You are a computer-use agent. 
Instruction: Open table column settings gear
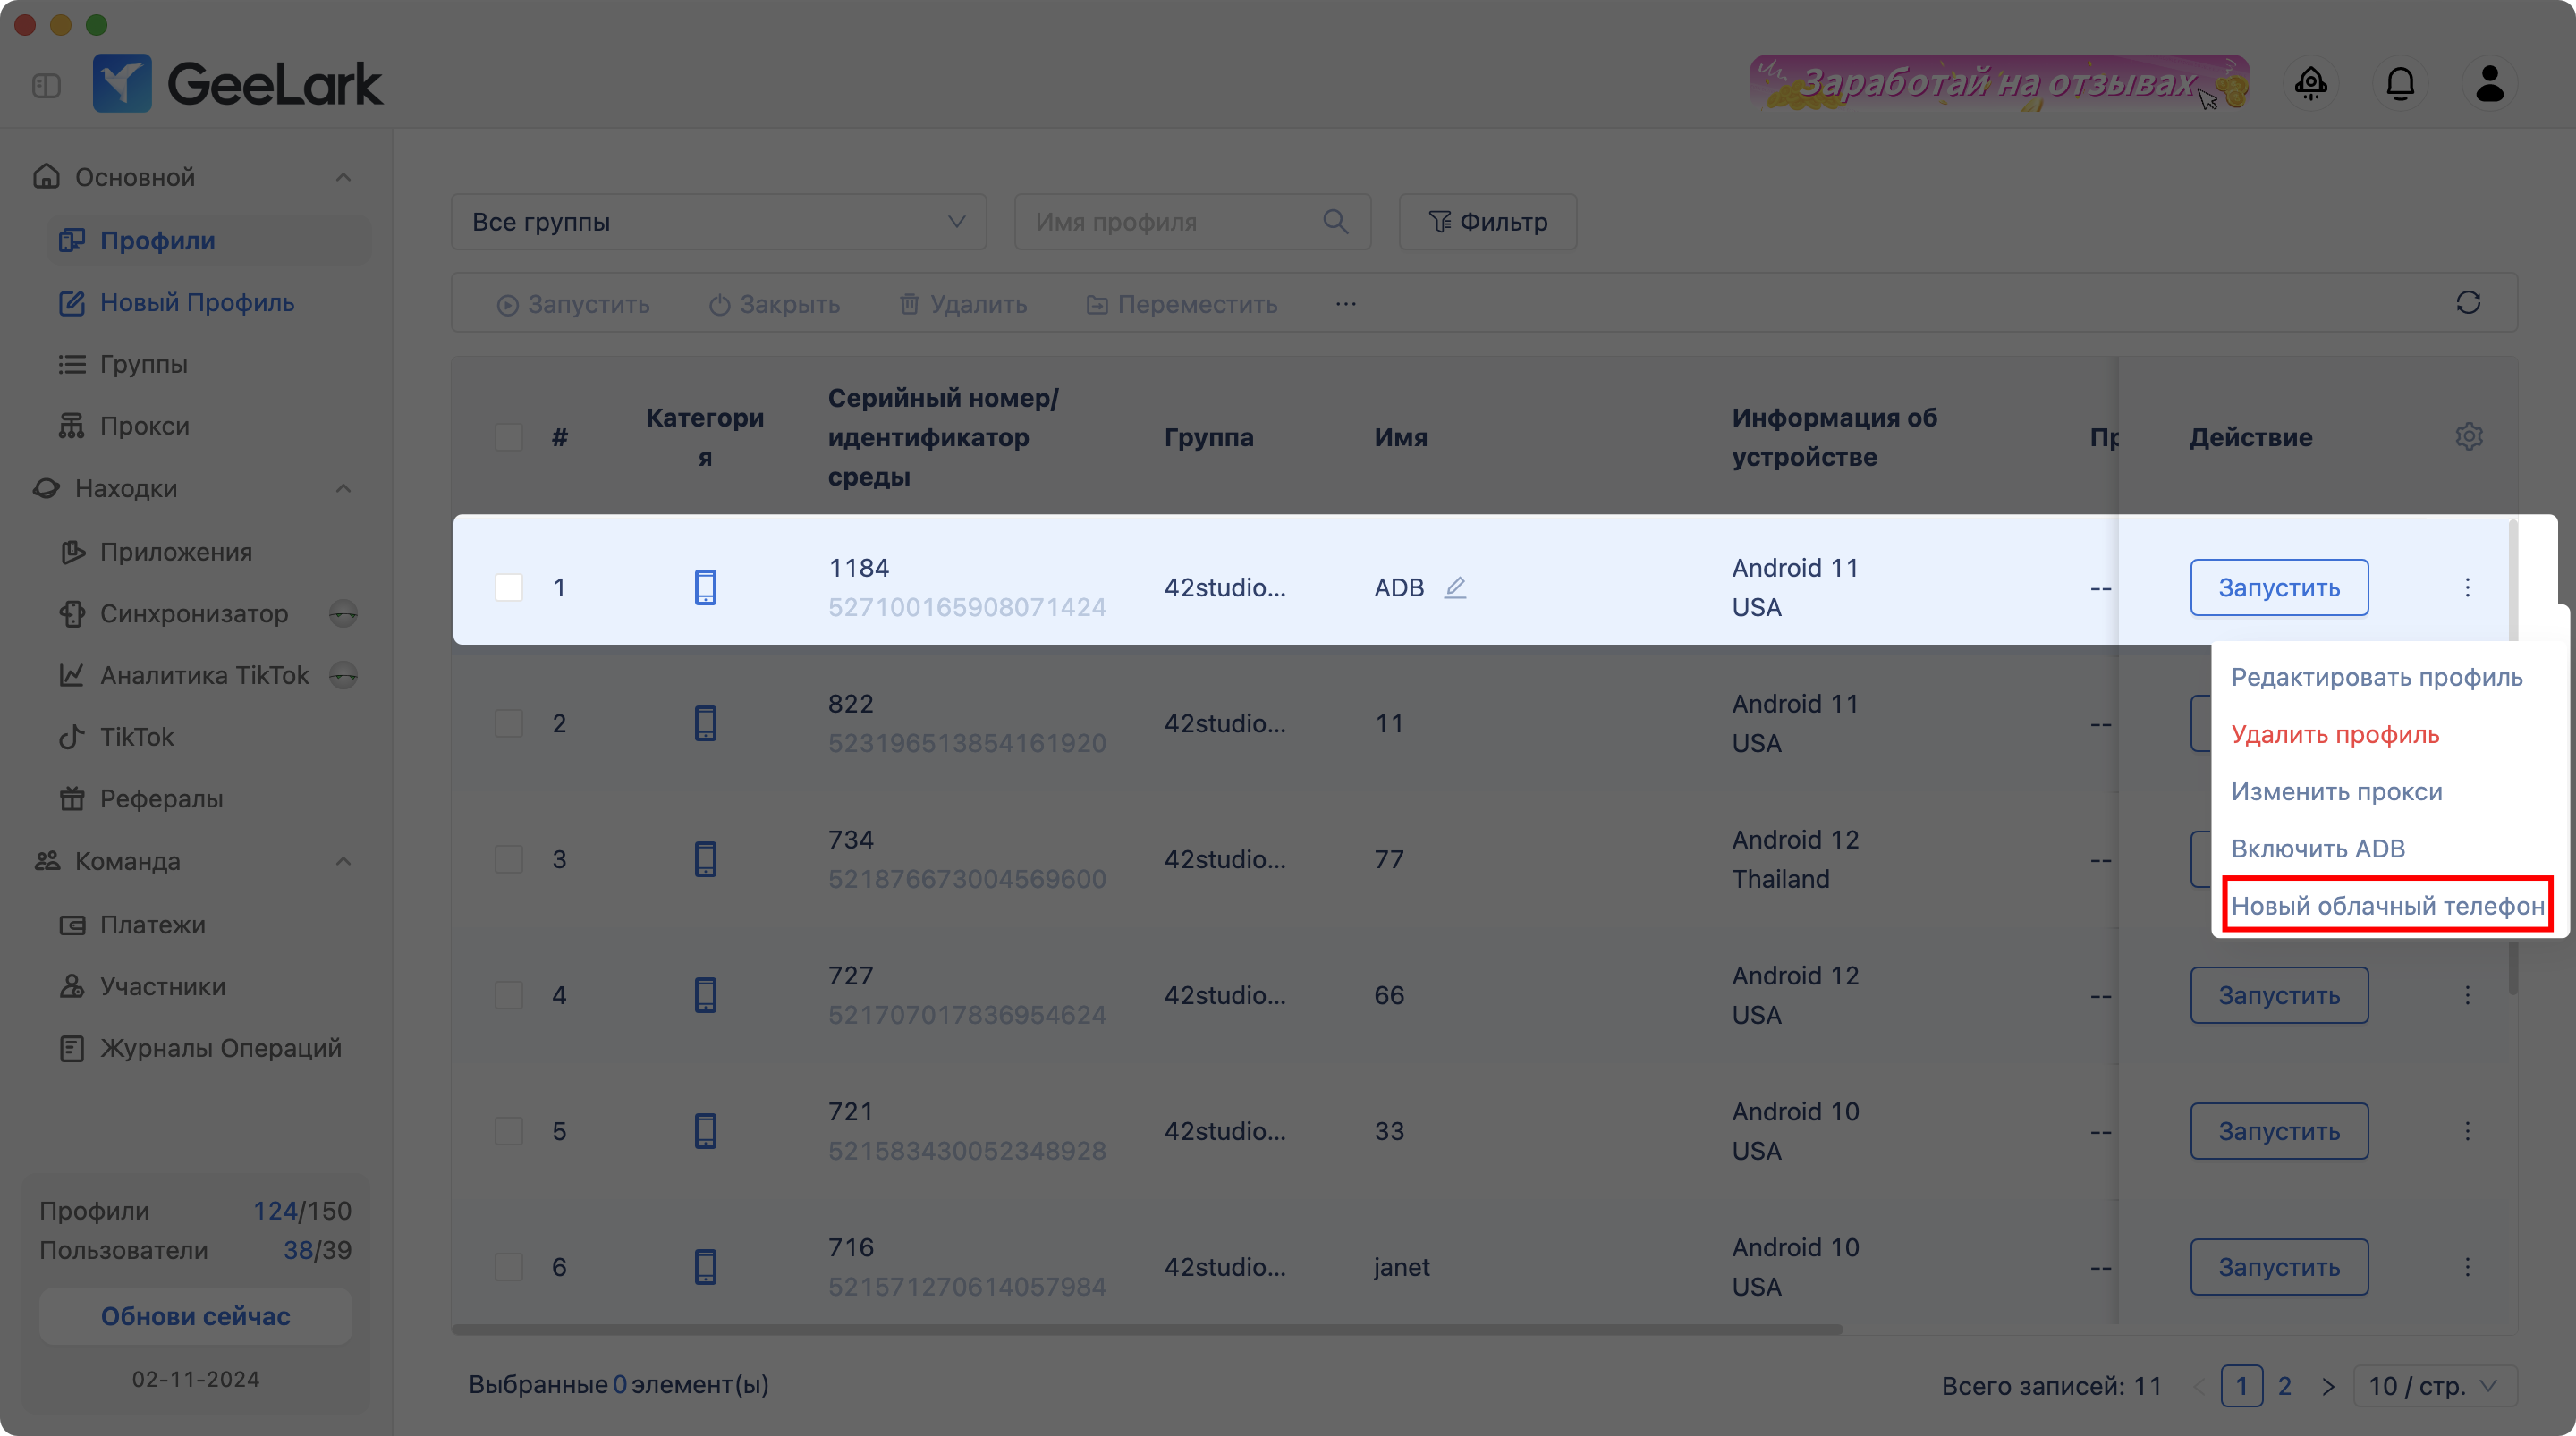[x=2469, y=437]
